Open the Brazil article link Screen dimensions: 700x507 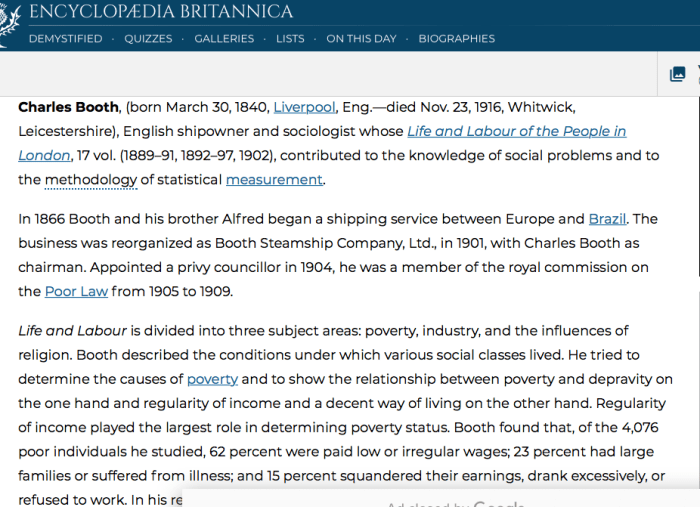[x=607, y=219]
